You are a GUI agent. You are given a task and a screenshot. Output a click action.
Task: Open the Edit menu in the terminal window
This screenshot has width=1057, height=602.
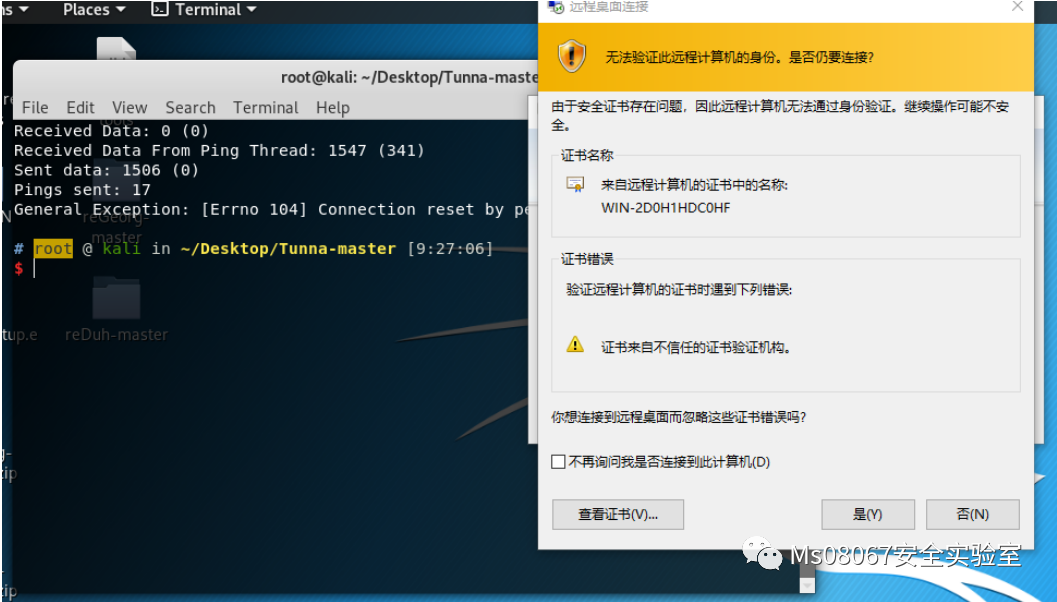coord(80,107)
